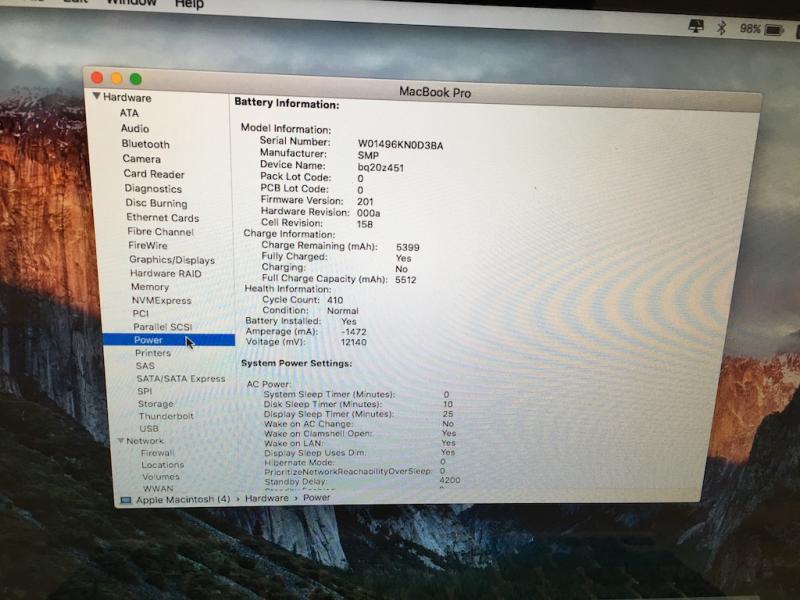Select USB in the sidebar
This screenshot has width=800, height=600.
tap(149, 429)
